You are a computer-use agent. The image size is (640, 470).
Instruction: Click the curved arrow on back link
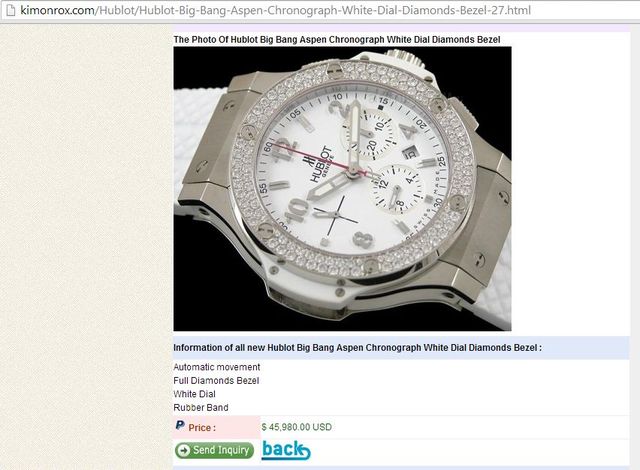click(303, 452)
